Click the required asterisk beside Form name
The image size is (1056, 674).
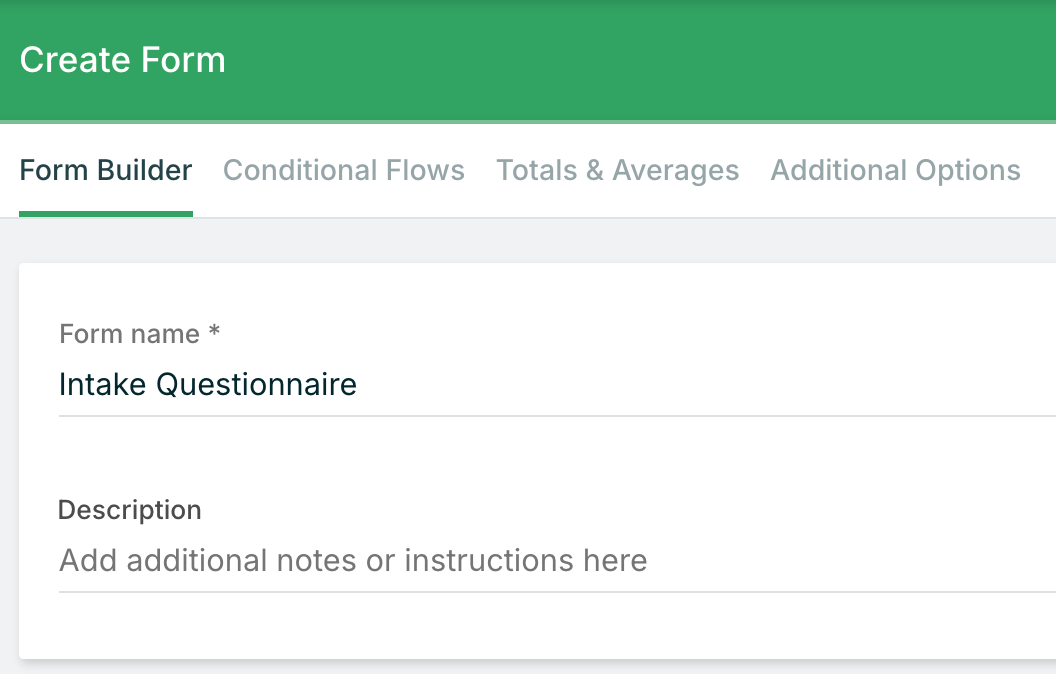214,331
